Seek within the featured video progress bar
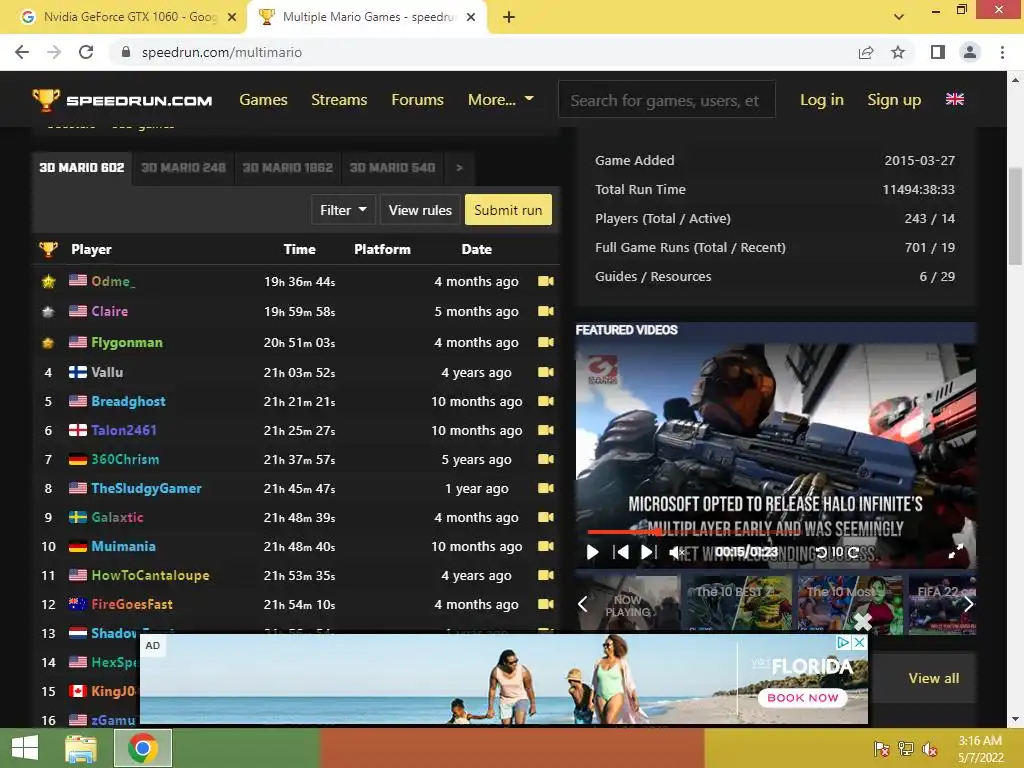The height and width of the screenshot is (768, 1024). coord(775,533)
